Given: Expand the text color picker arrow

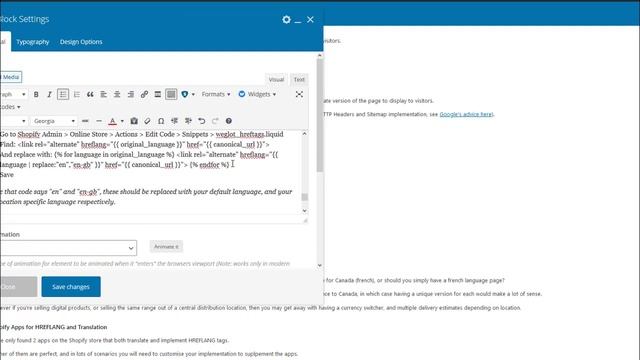Looking at the screenshot, I should [x=122, y=121].
